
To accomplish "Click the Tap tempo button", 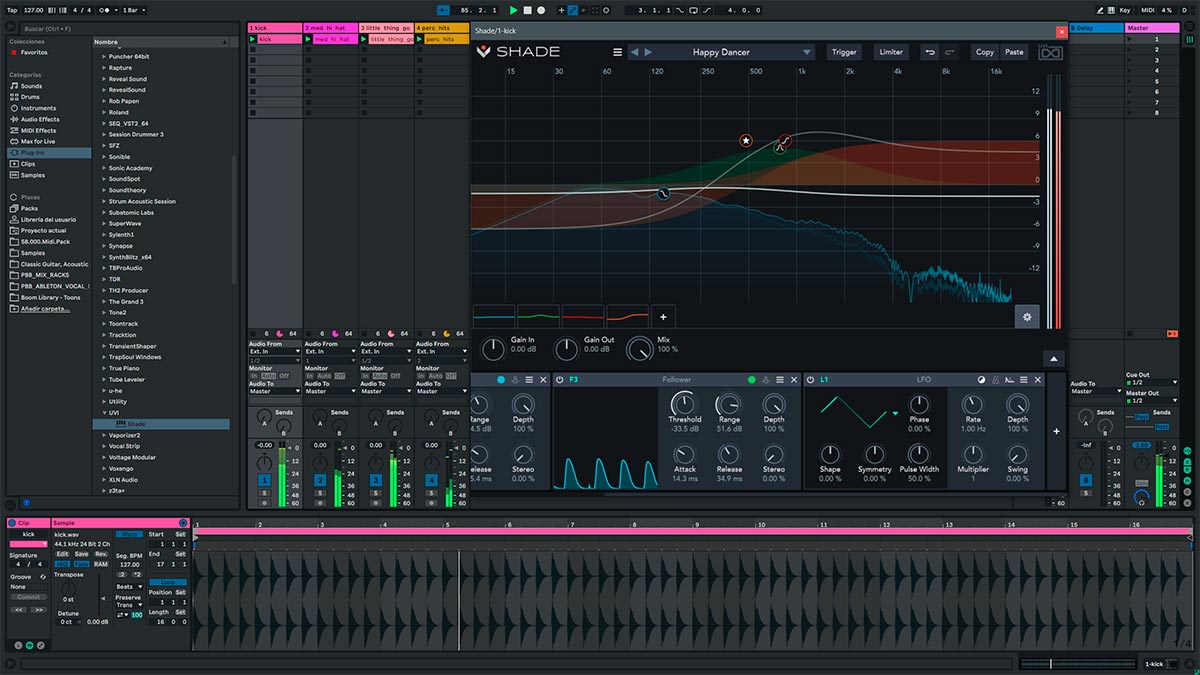I will (x=13, y=9).
